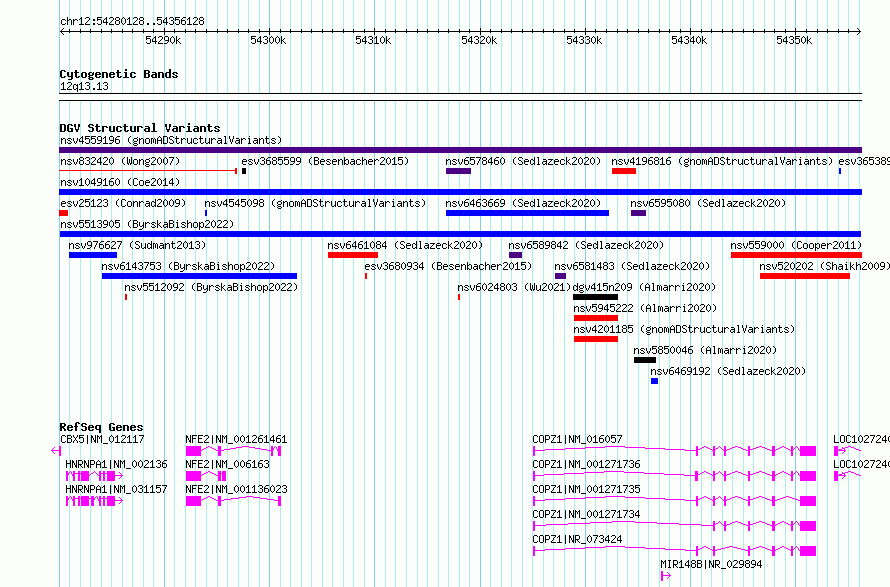
Task: Click nsv6595080 (Sedlazeck2020) label
Action: [x=708, y=203]
